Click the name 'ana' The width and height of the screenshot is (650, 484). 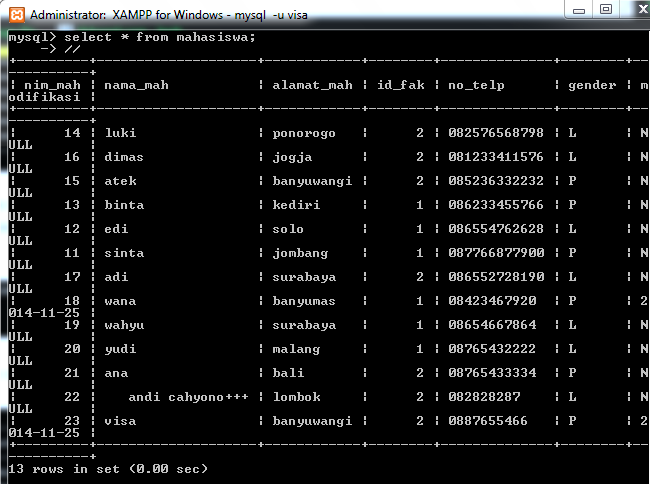click(116, 373)
